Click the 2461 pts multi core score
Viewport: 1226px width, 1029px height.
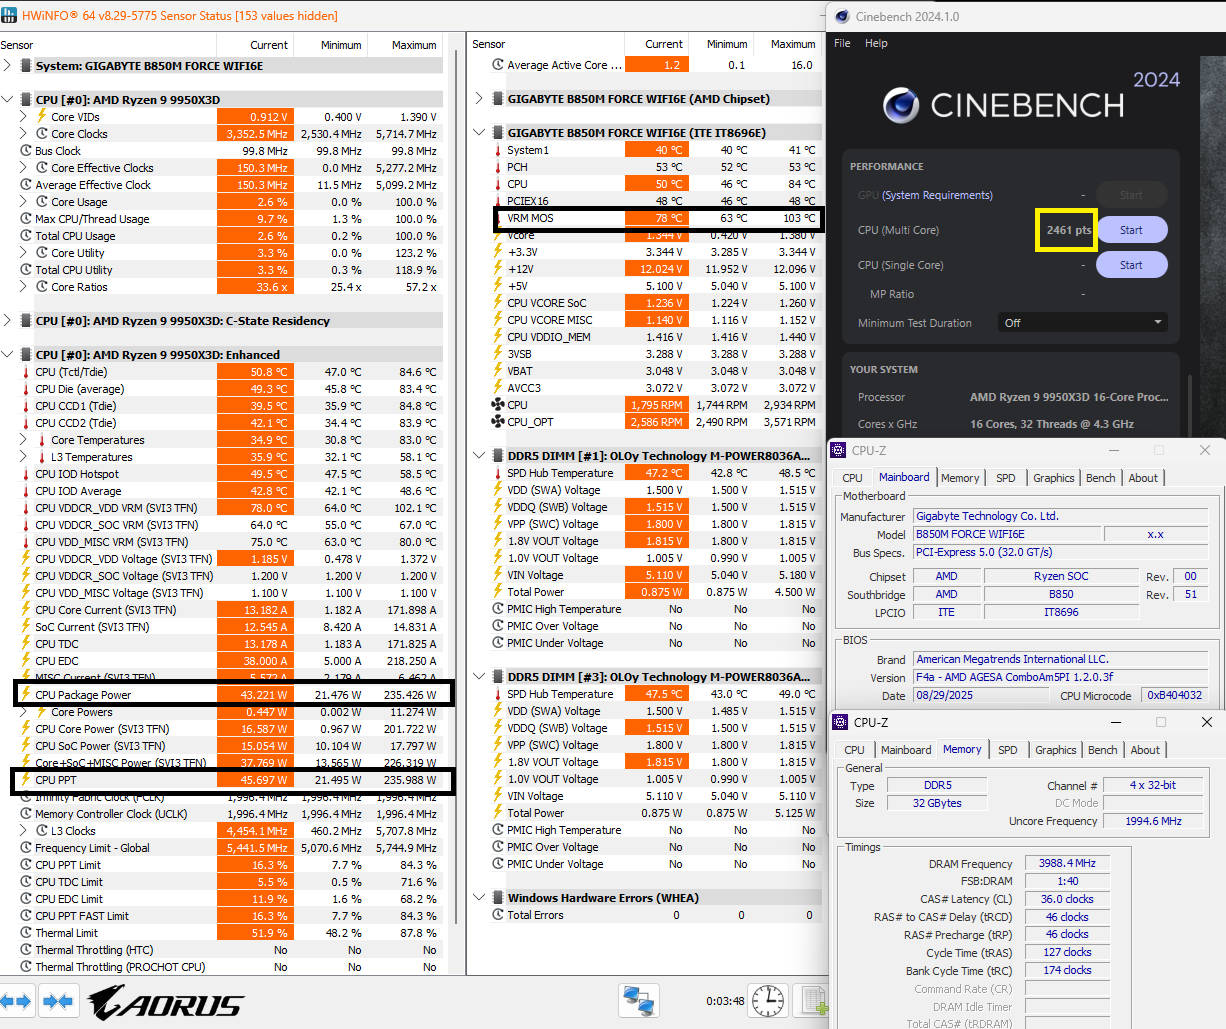[1069, 230]
